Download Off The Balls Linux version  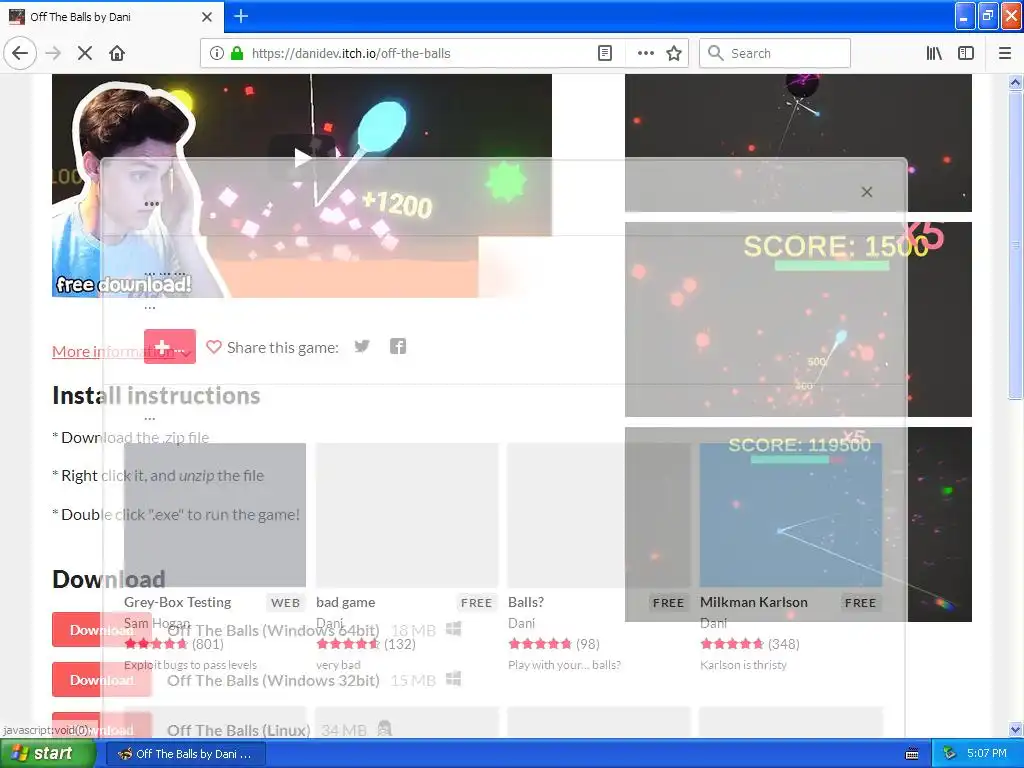[x=101, y=726]
